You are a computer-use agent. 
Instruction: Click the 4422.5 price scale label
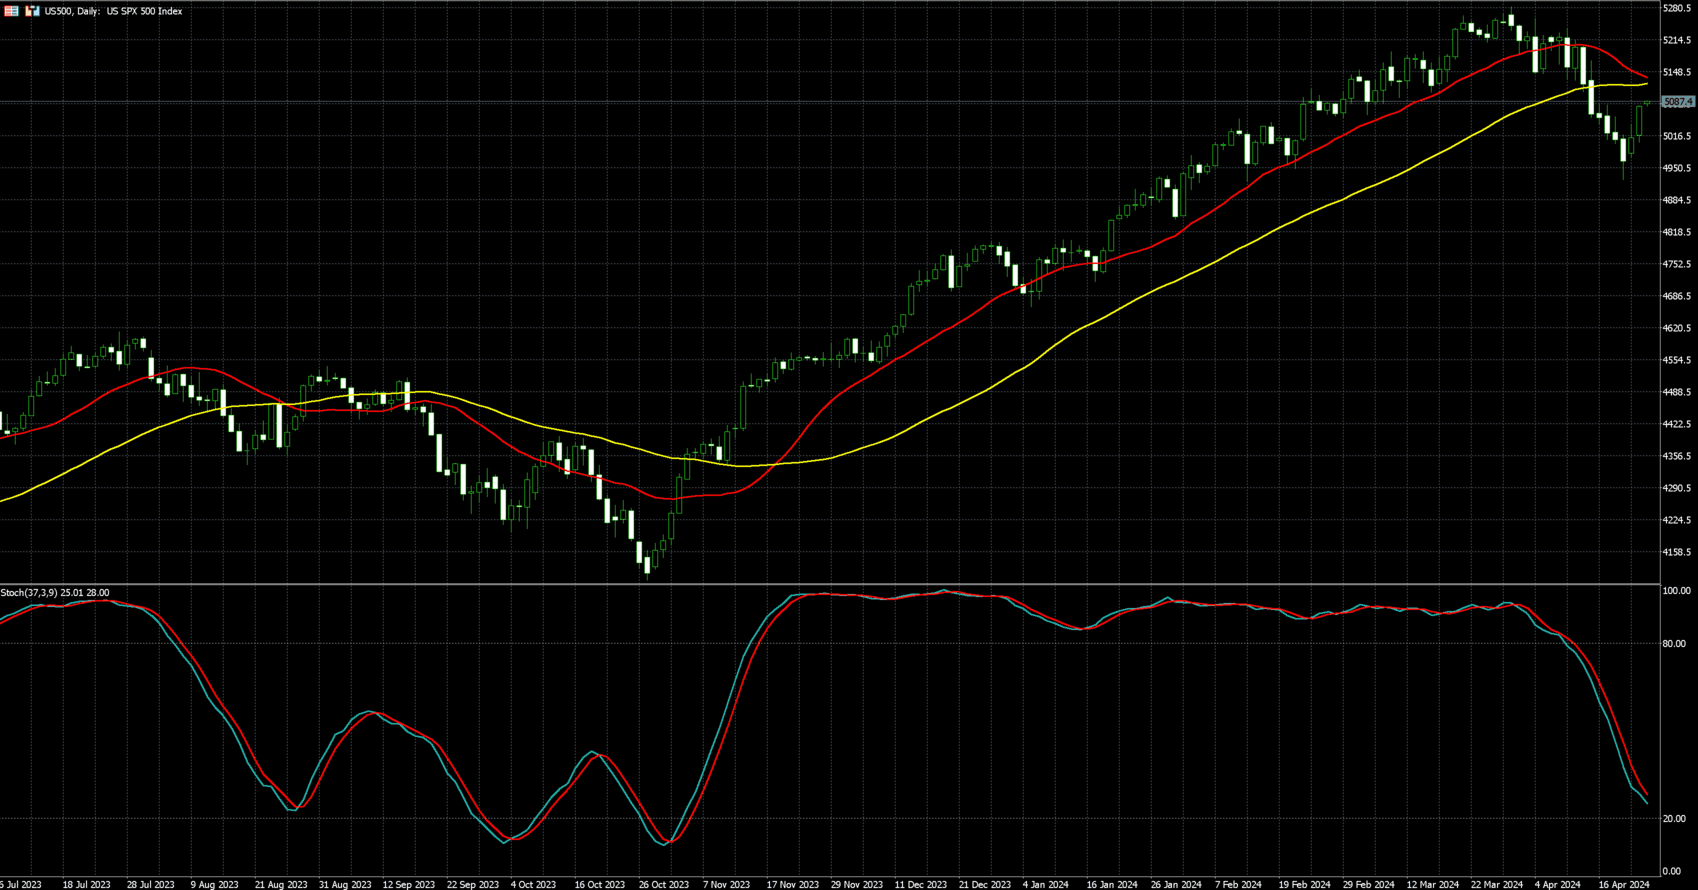click(1677, 424)
